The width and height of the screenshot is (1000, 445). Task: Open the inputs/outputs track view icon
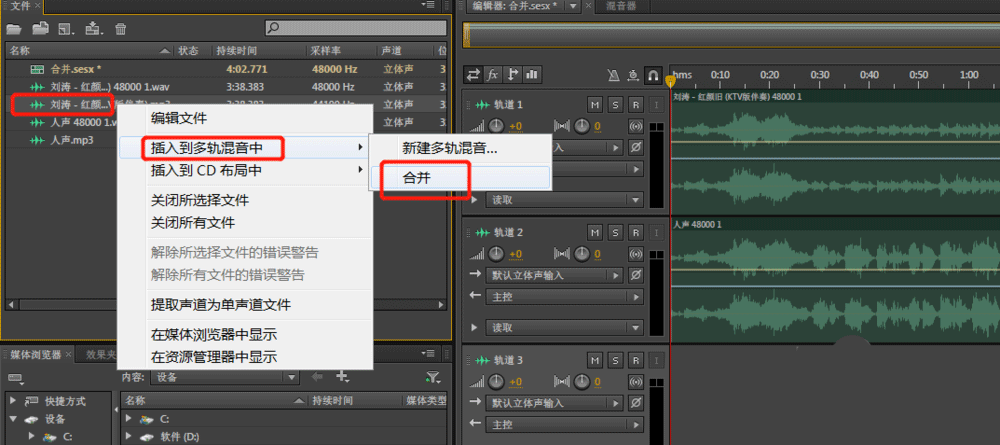(474, 74)
